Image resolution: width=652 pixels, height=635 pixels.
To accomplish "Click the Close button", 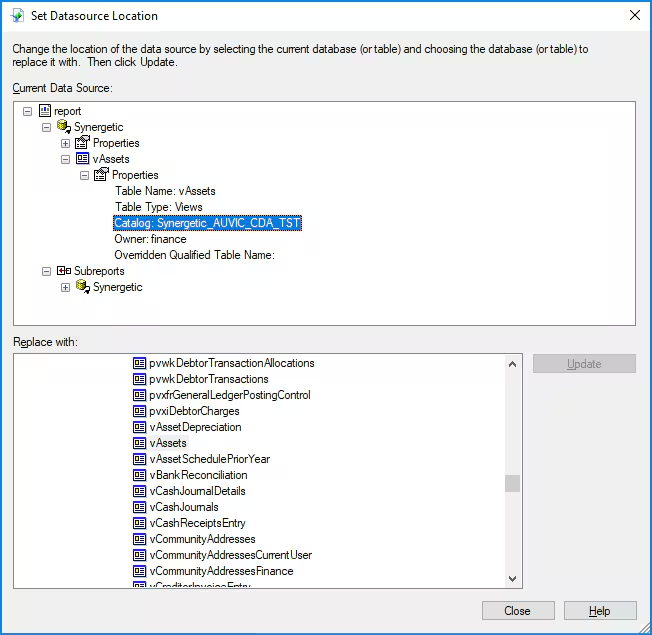I will [518, 610].
